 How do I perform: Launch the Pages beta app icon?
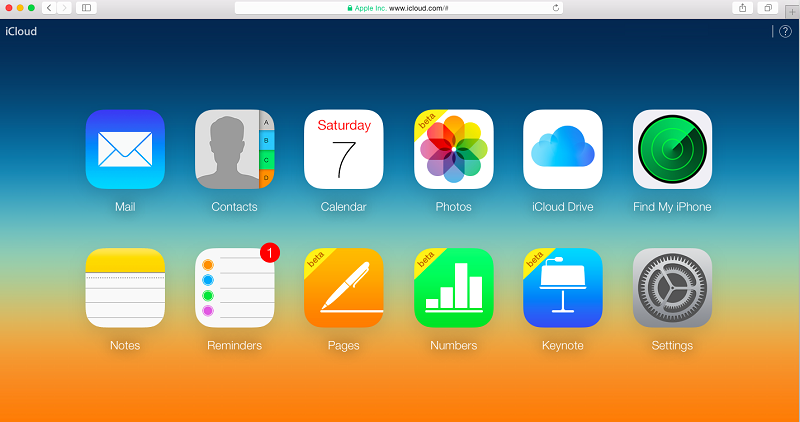344,288
